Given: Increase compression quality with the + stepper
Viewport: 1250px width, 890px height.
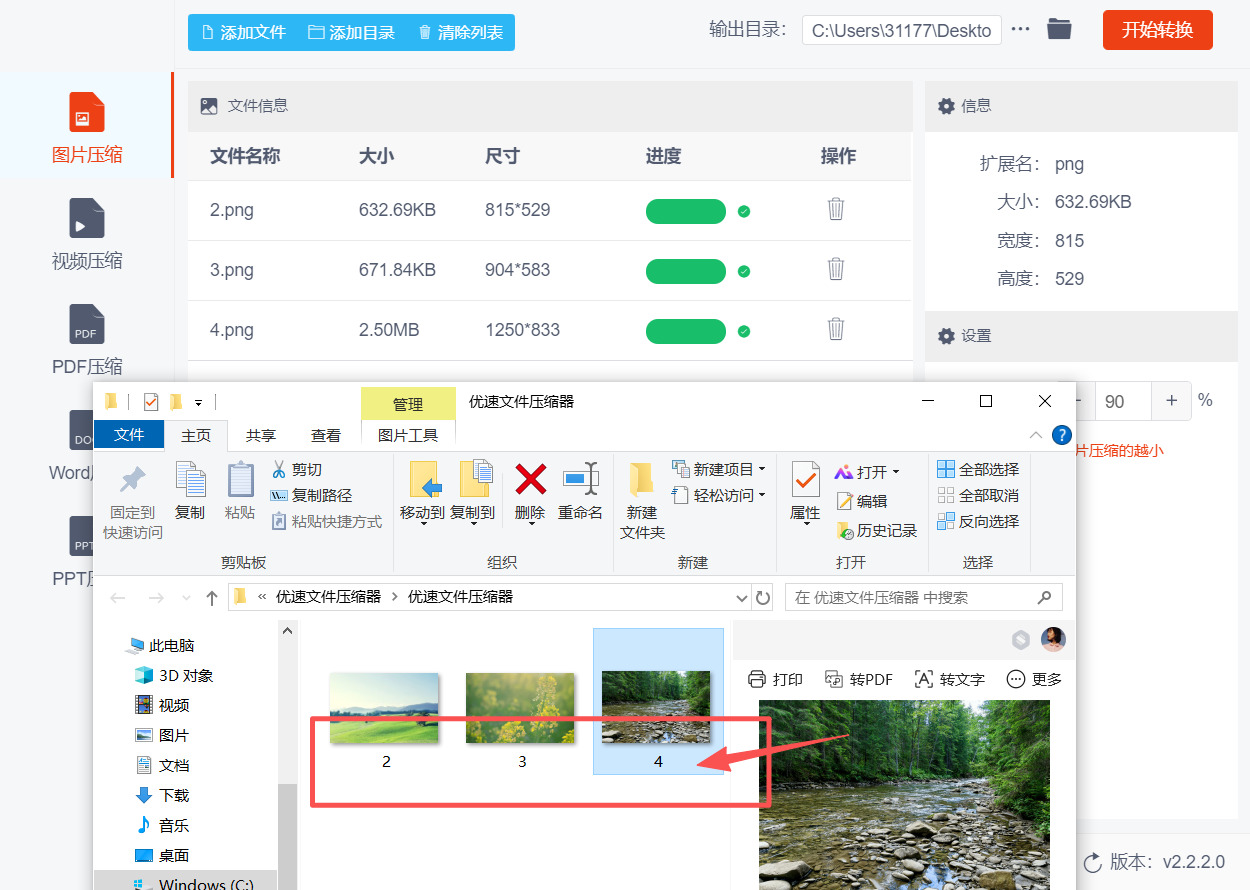Looking at the screenshot, I should point(1170,400).
